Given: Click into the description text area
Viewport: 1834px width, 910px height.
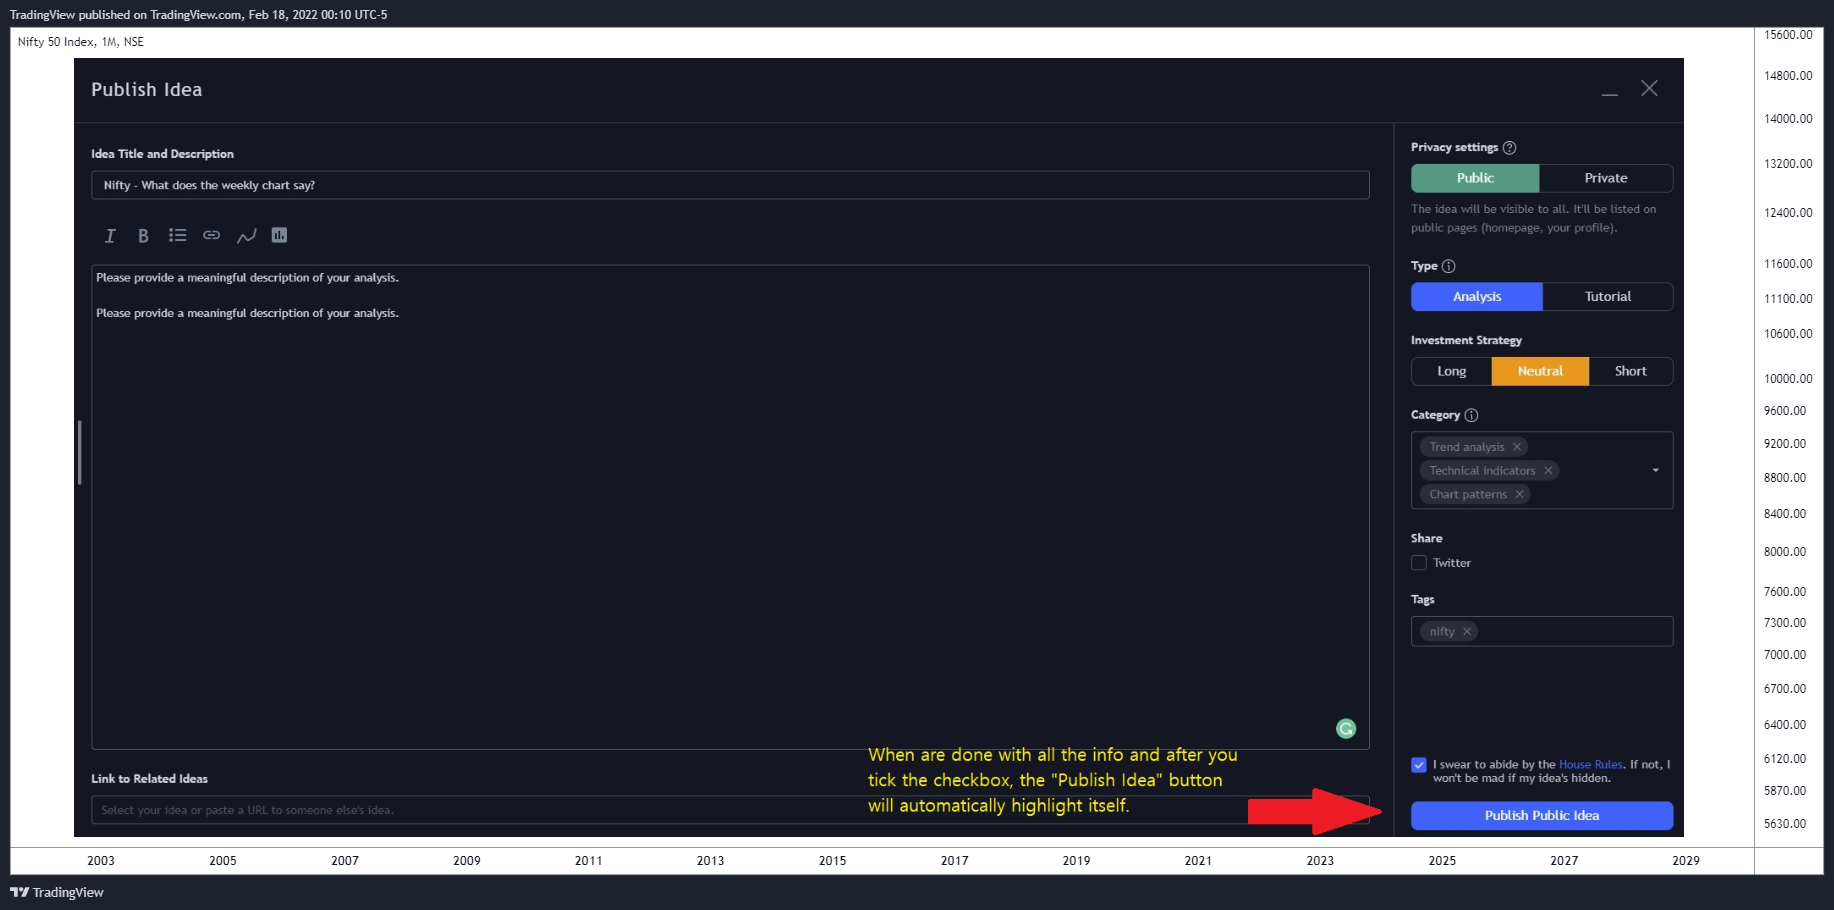Looking at the screenshot, I should click(x=730, y=507).
